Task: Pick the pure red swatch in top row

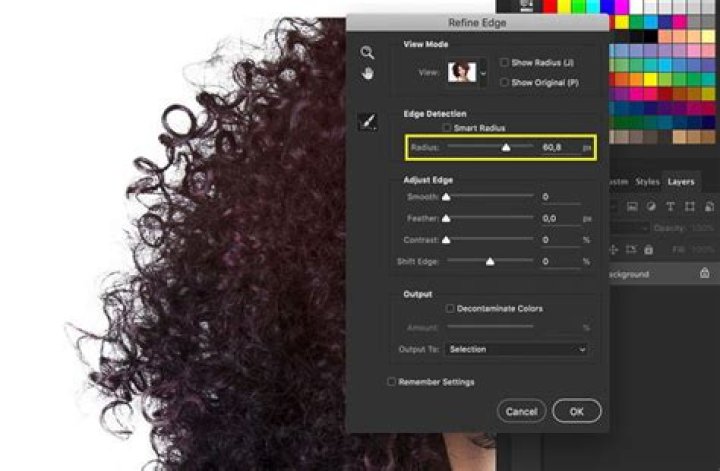Action: point(550,6)
